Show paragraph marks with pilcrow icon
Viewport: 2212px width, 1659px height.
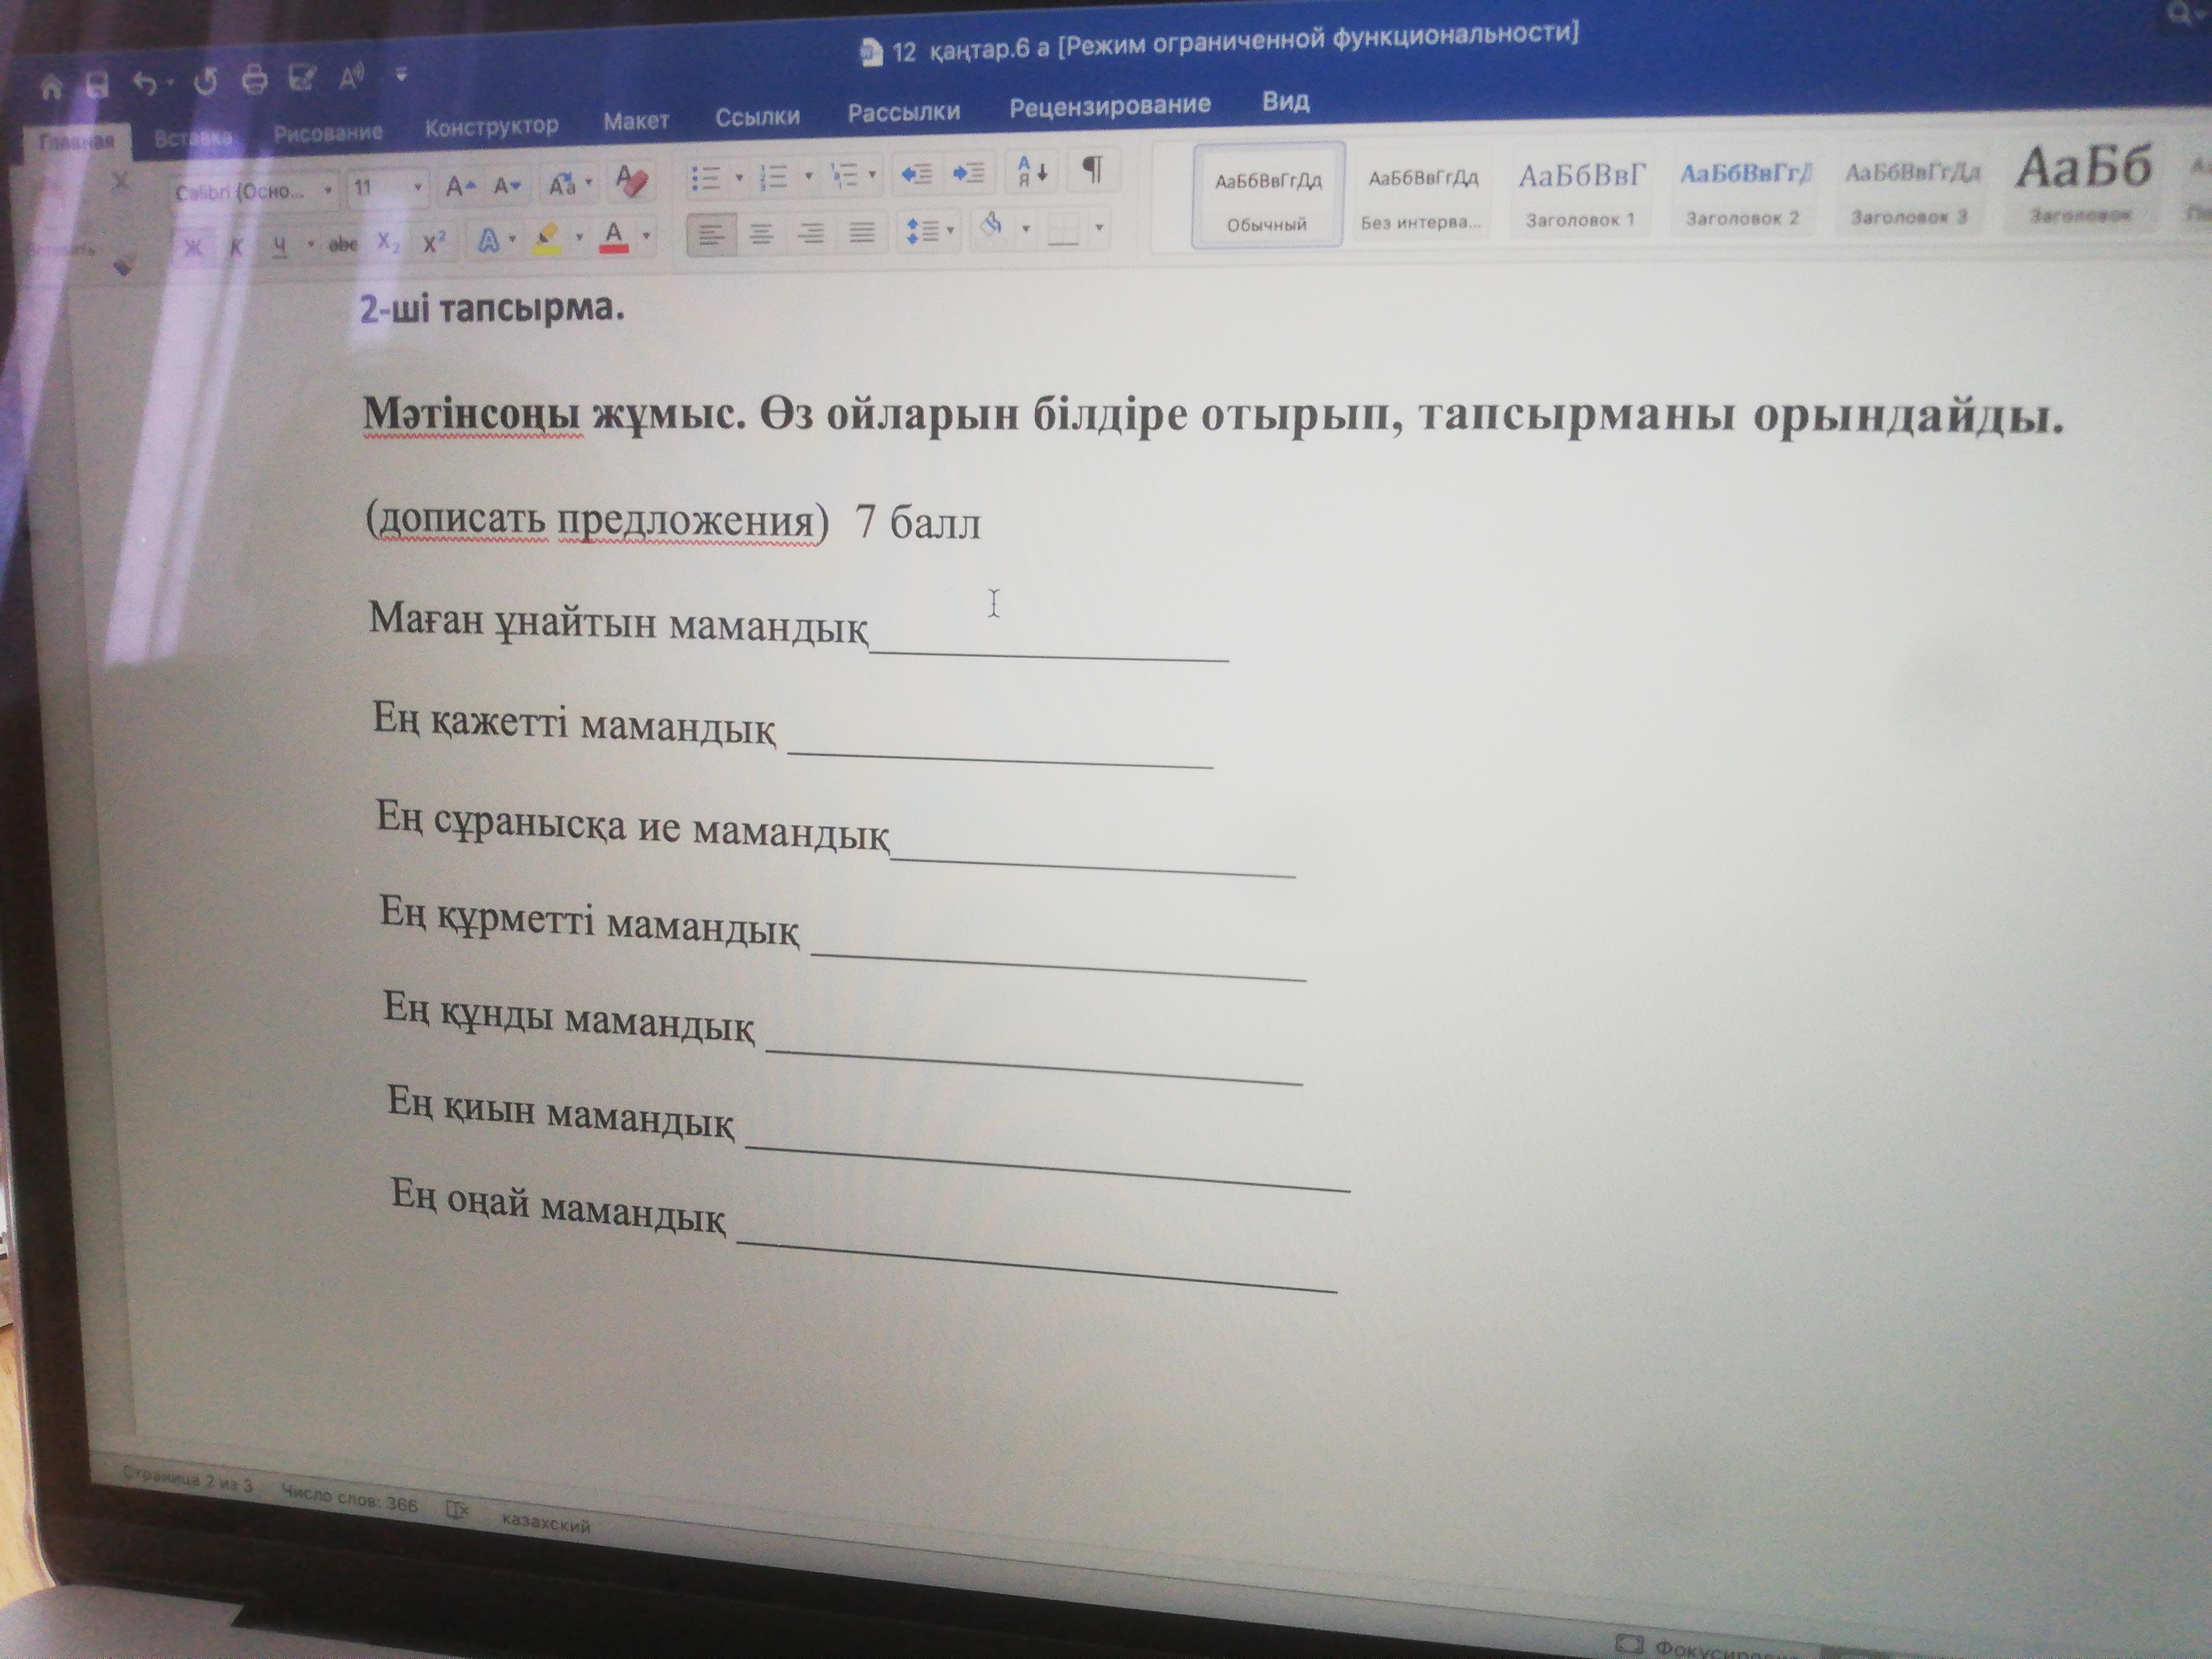pos(1093,171)
